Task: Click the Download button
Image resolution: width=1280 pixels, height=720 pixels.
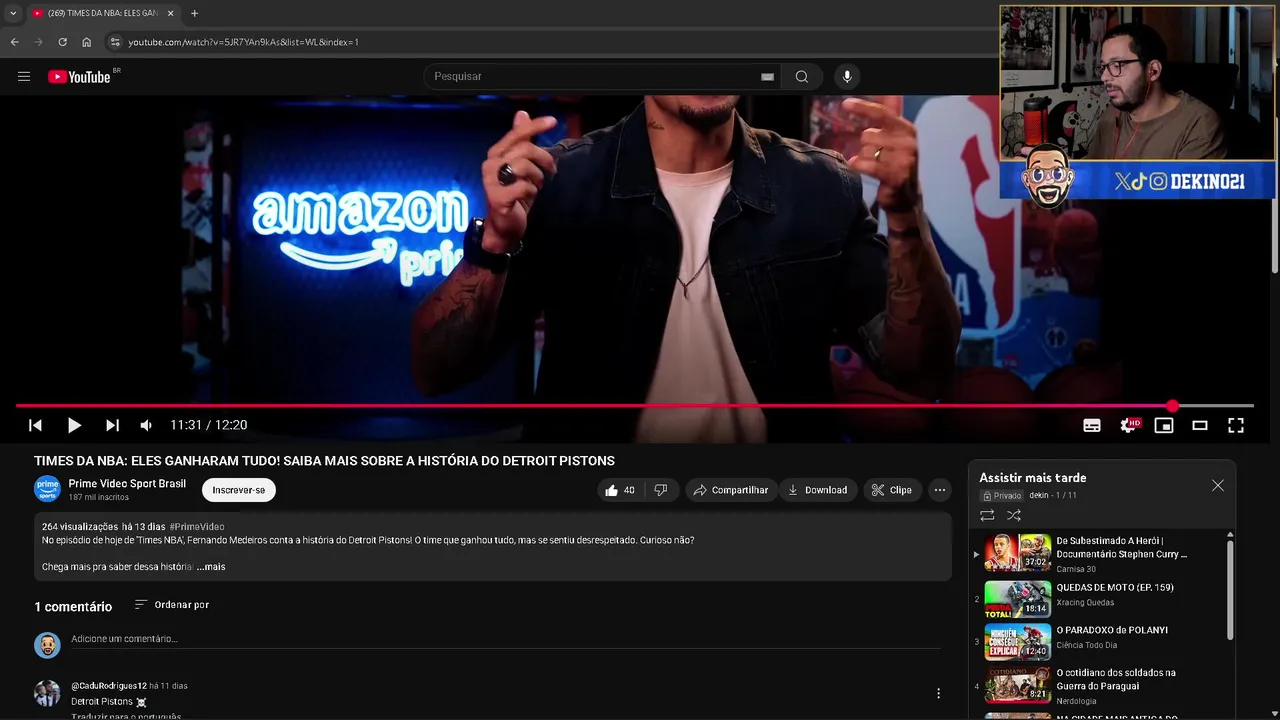Action: tap(817, 490)
